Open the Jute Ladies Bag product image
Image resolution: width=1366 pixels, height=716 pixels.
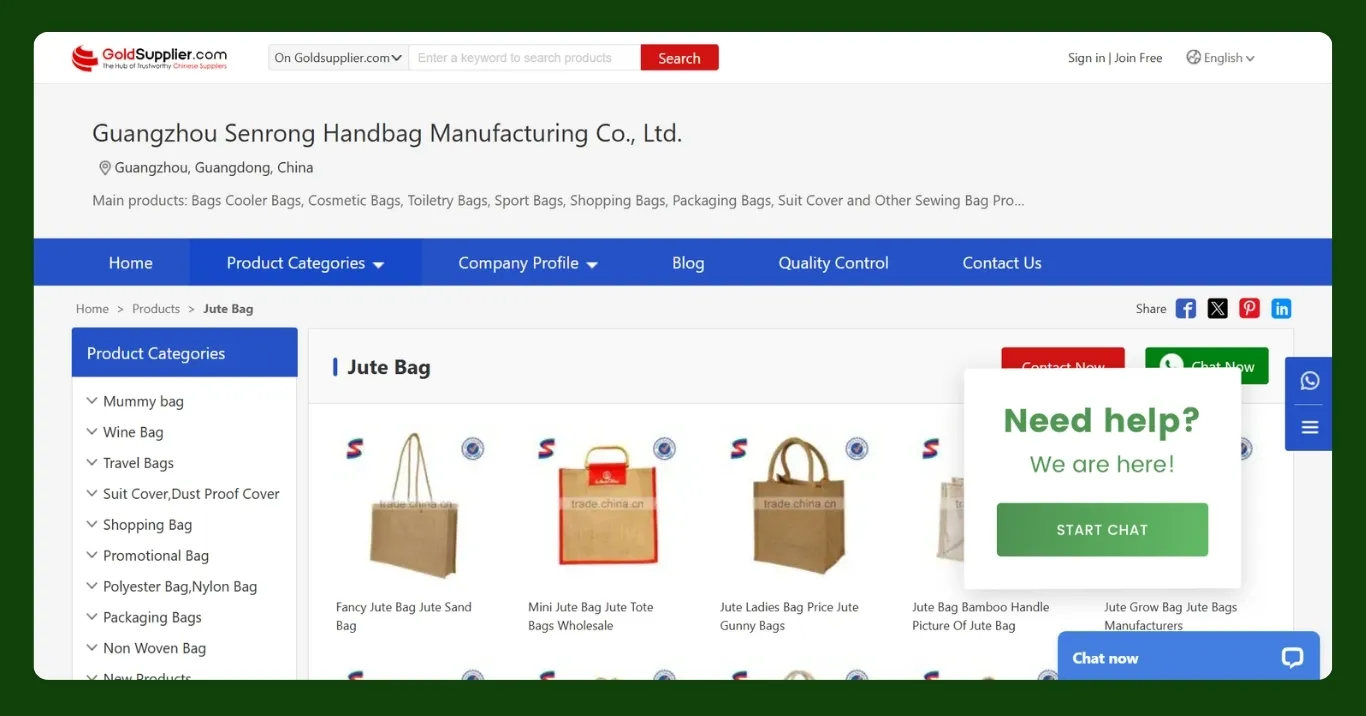(x=798, y=508)
